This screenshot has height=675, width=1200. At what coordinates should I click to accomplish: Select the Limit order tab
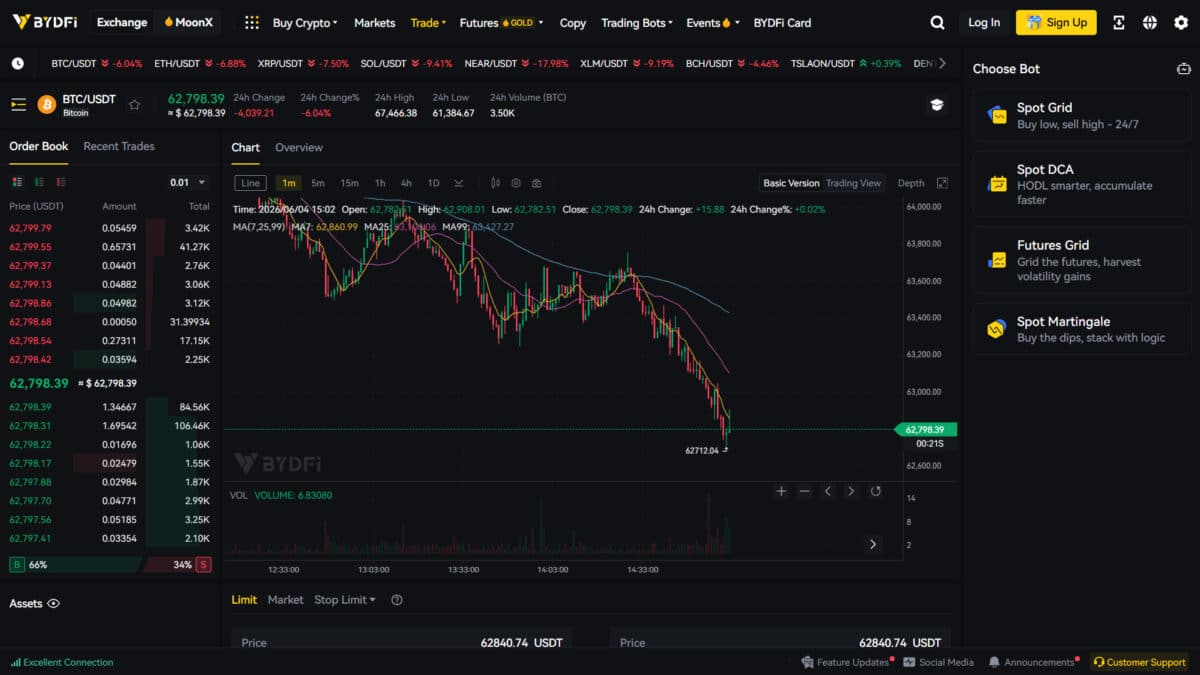pyautogui.click(x=244, y=600)
